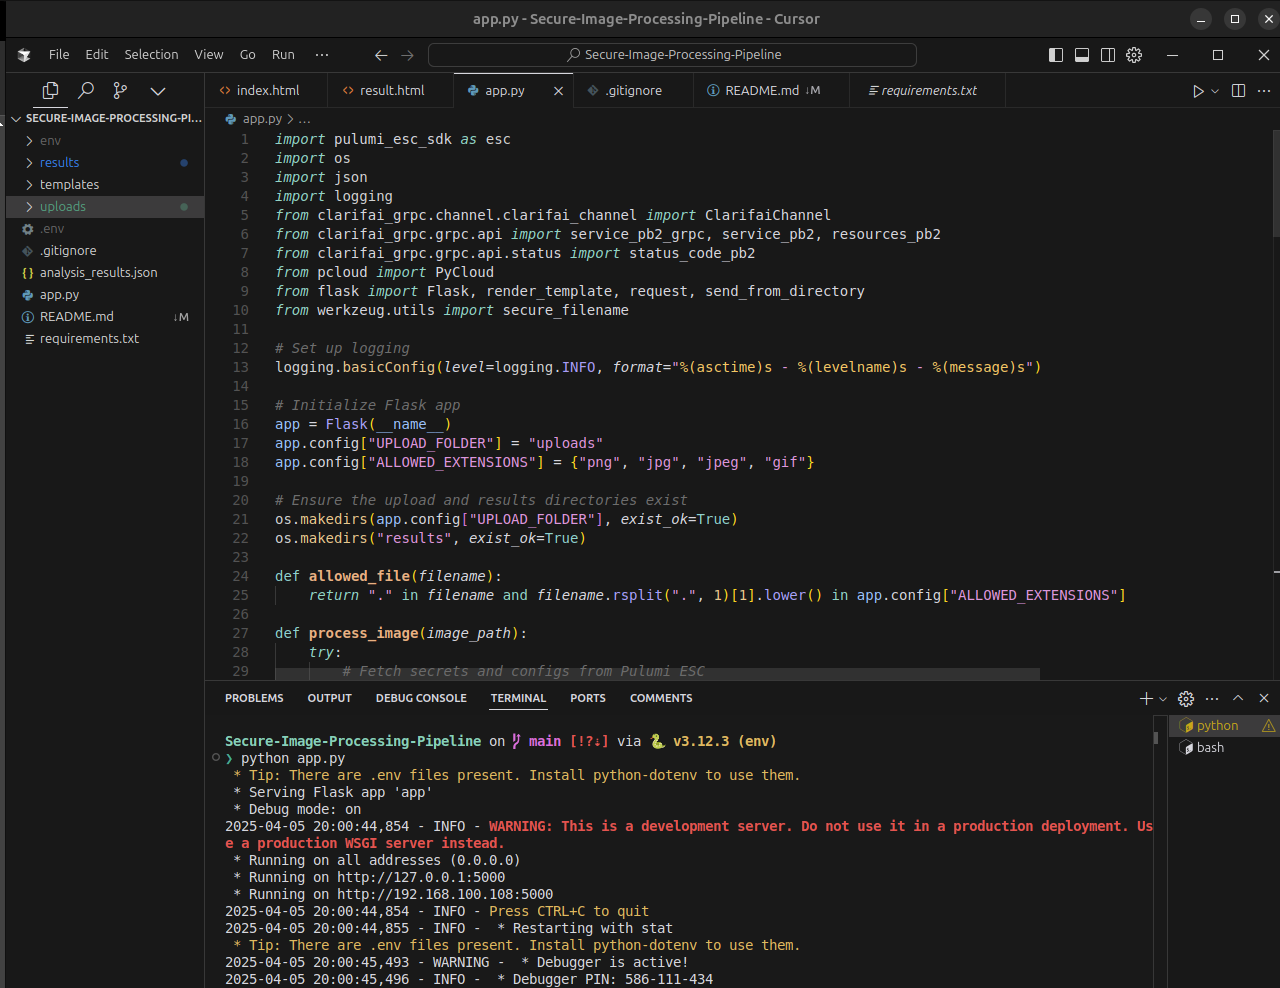Expand the results folder

click(x=105, y=163)
